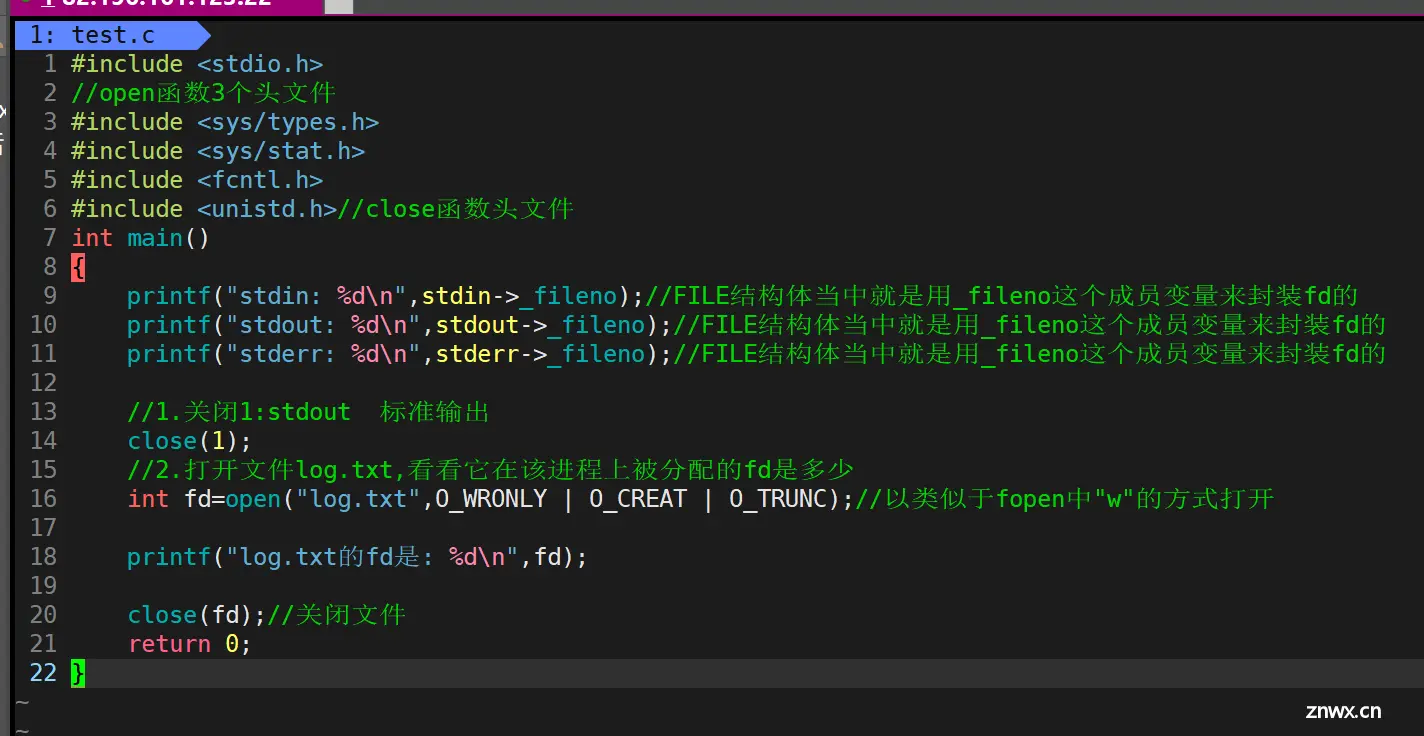Image resolution: width=1424 pixels, height=736 pixels.
Task: Click the O_TRUNC flag
Action: 778,499
